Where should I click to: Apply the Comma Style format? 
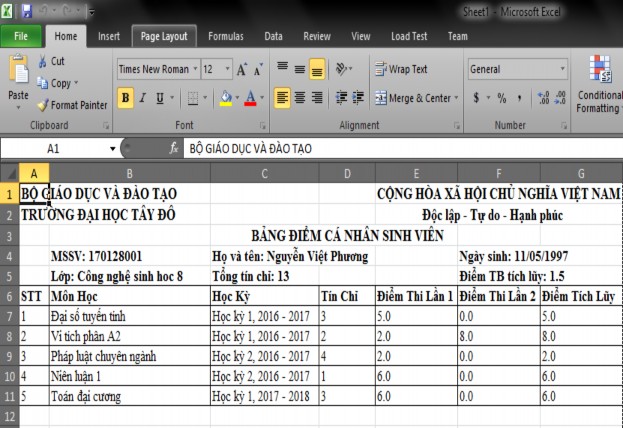point(519,98)
